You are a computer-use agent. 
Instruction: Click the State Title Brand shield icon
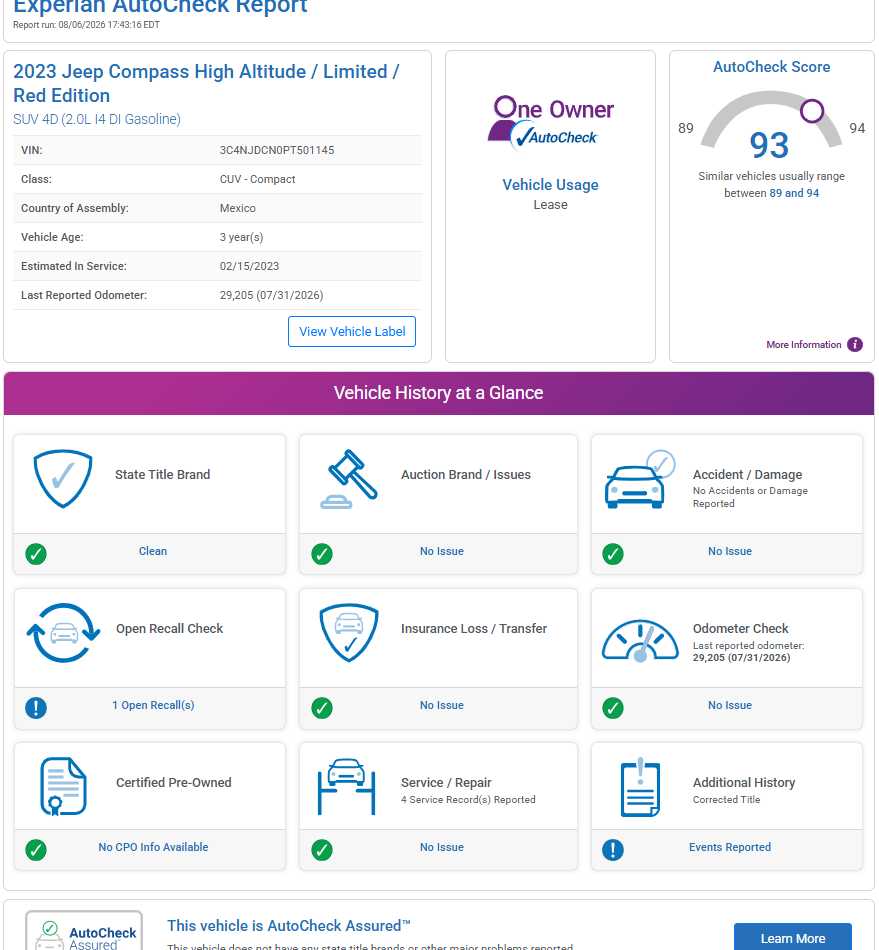[x=63, y=478]
